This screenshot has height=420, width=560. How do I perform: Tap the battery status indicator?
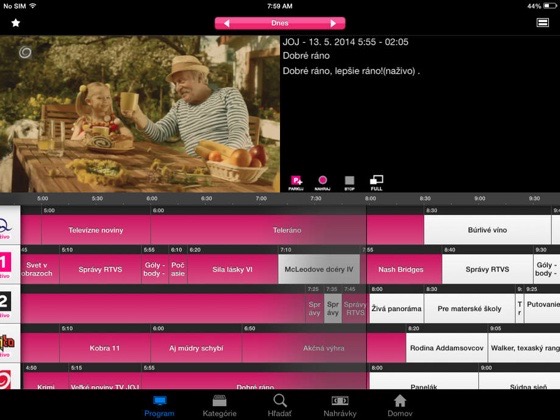[x=549, y=6]
